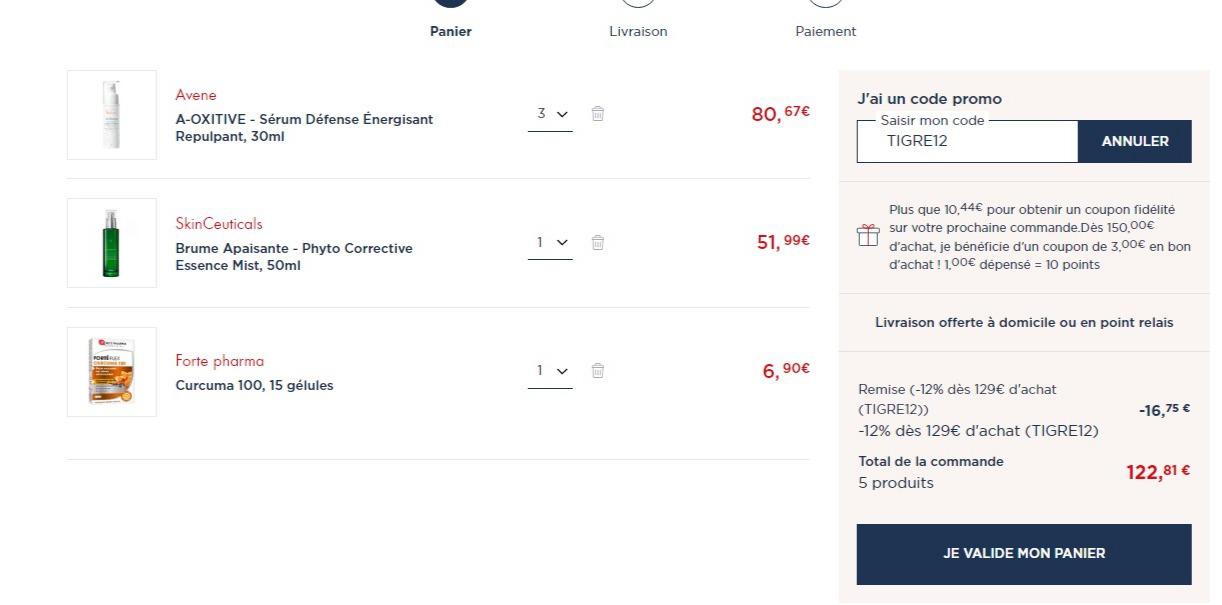1222x605 pixels.
Task: Select the Paiement step
Action: [825, 31]
